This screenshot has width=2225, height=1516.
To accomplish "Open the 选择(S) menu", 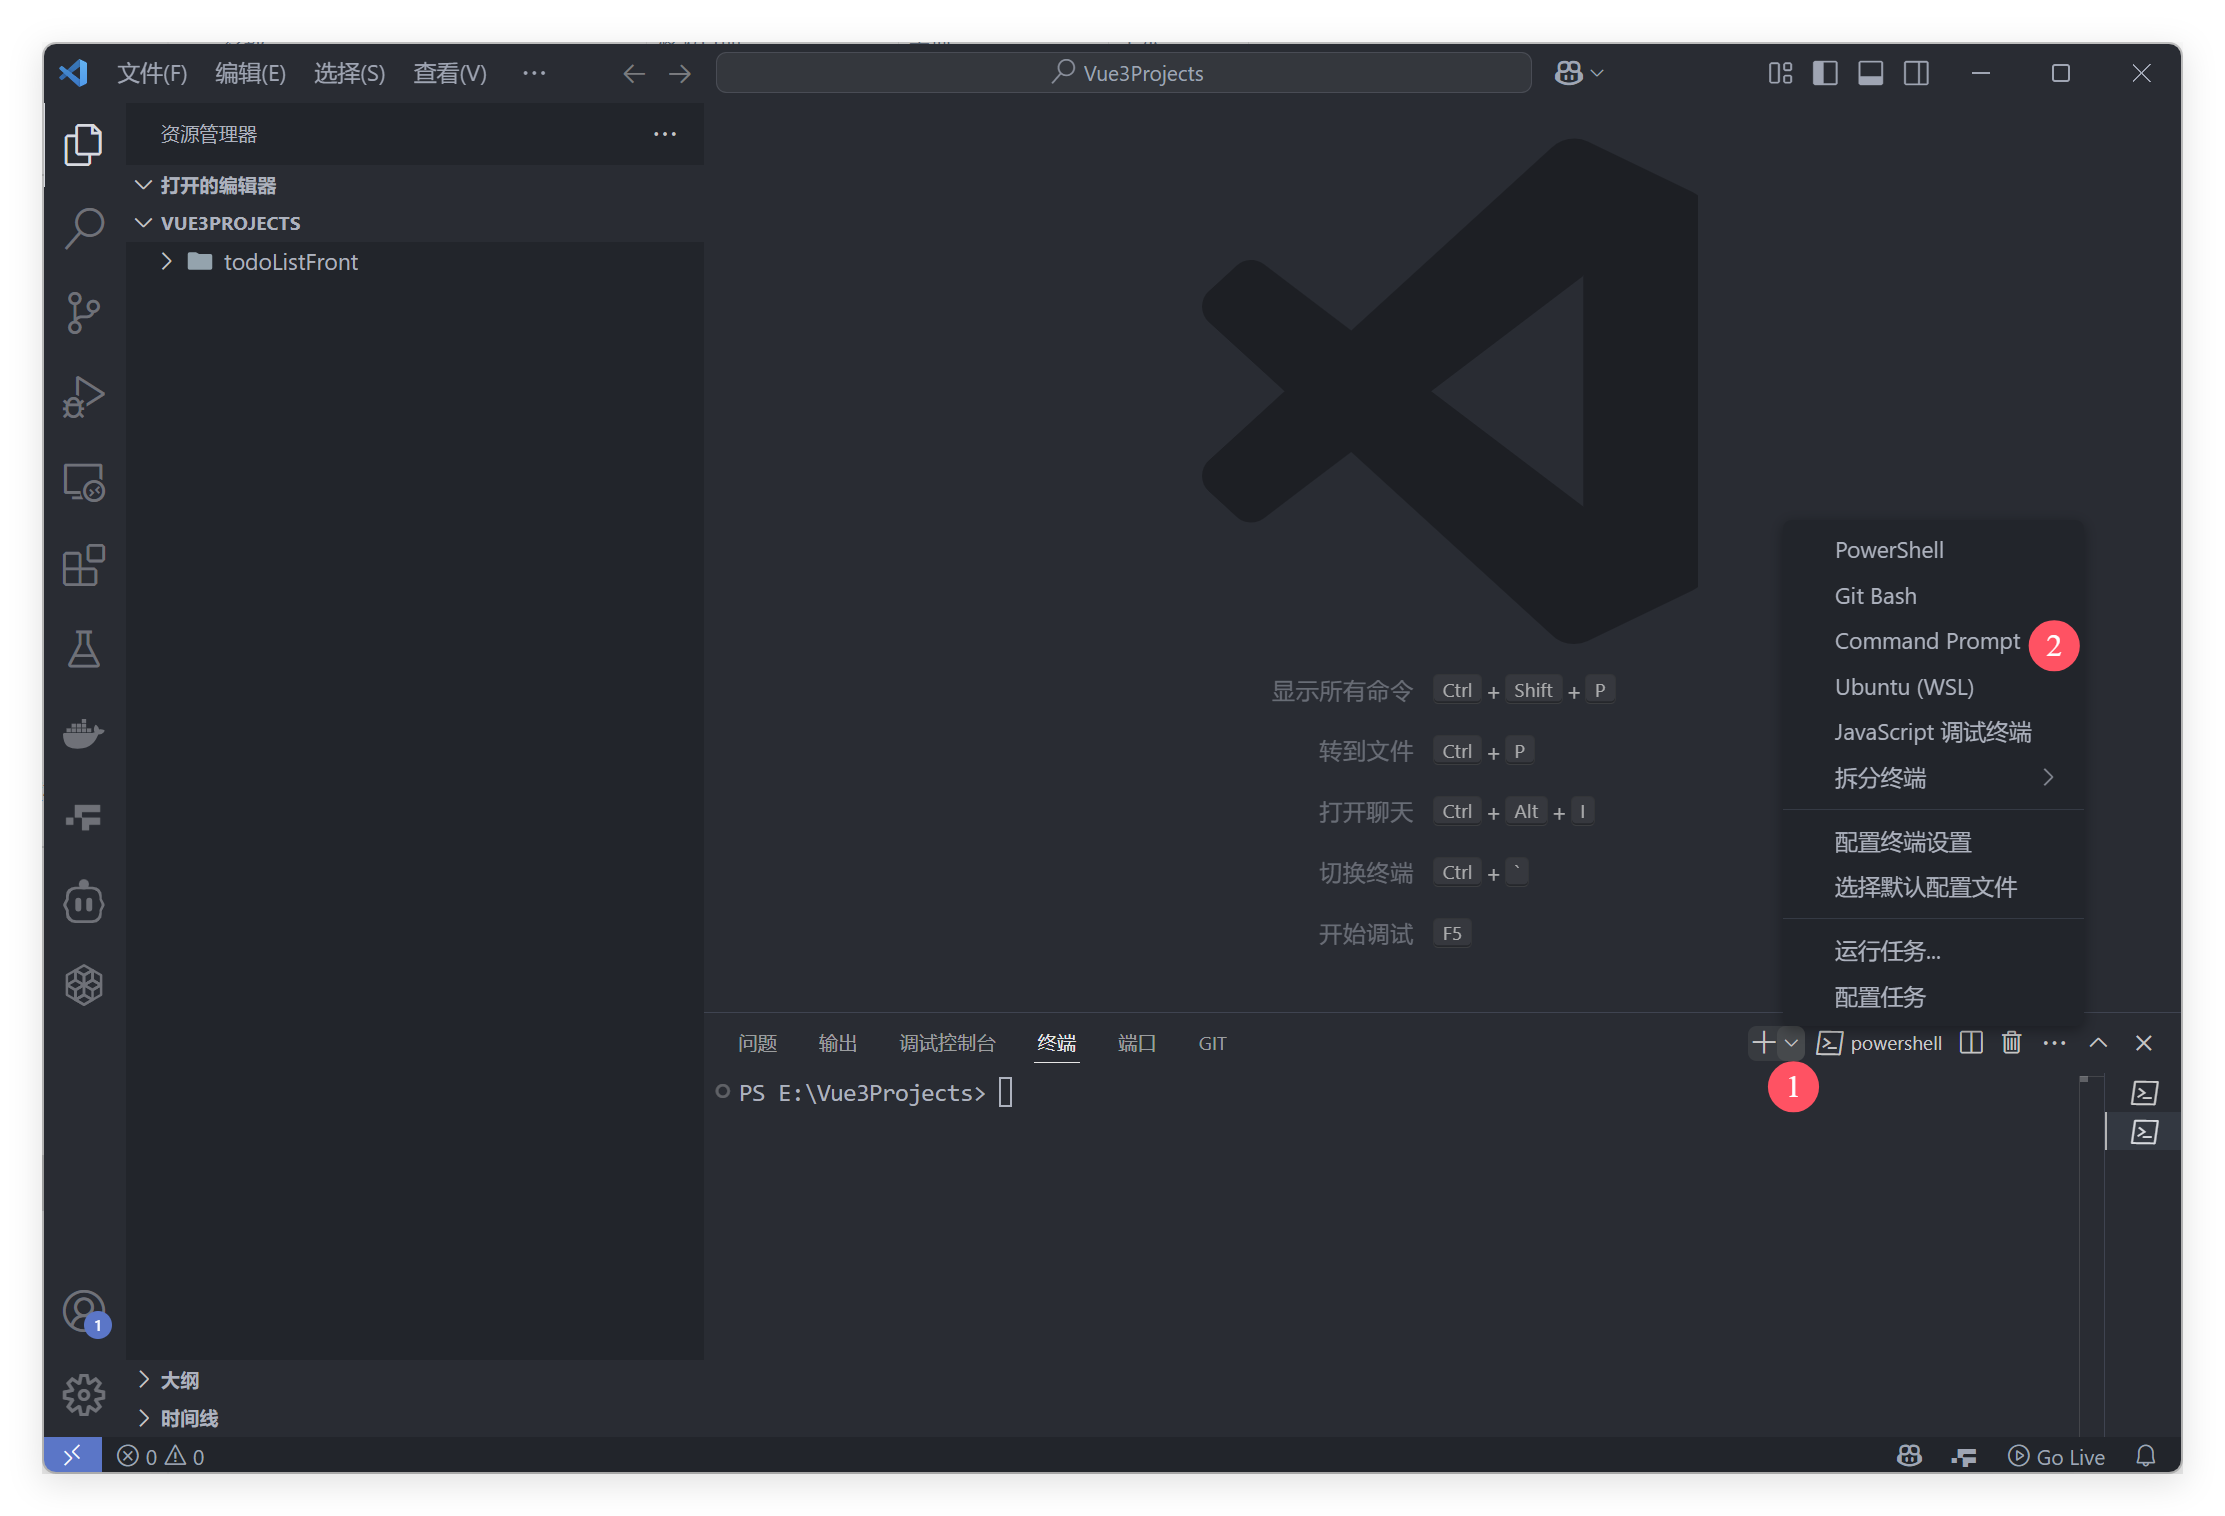I will pyautogui.click(x=349, y=73).
